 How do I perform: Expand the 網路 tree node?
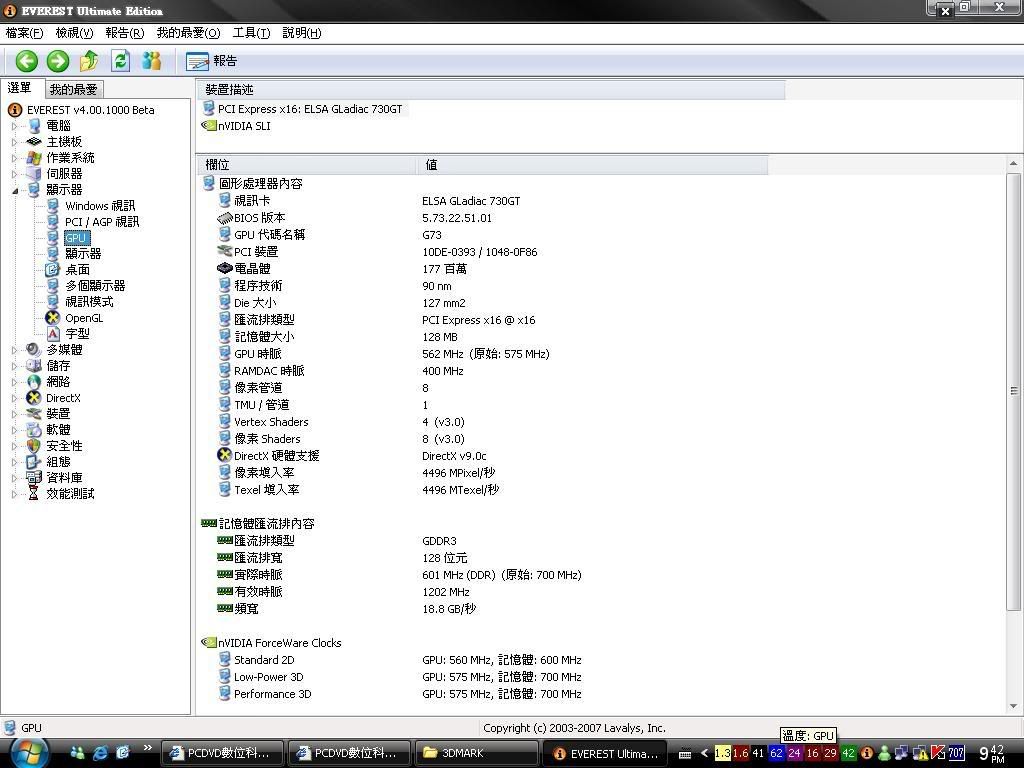click(14, 382)
